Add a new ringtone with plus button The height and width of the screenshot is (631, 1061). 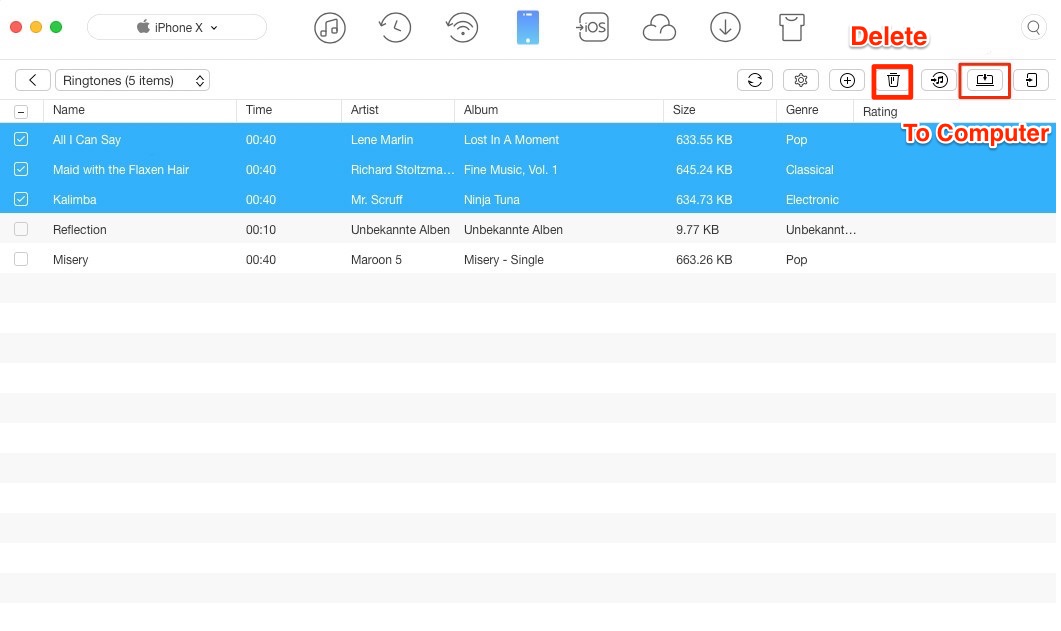(x=847, y=80)
